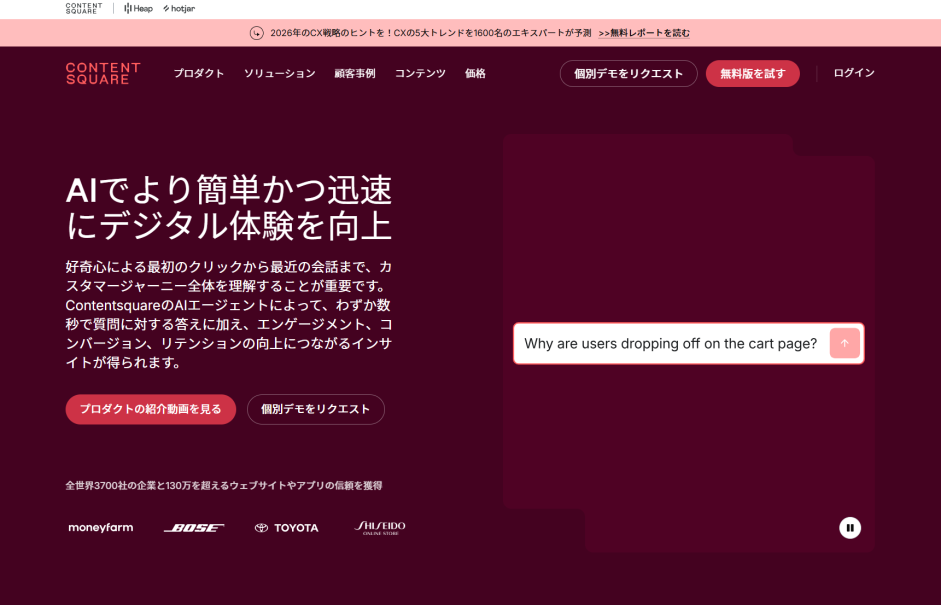Click the Moneyfarm logo
The height and width of the screenshot is (605, 941).
[x=100, y=528]
